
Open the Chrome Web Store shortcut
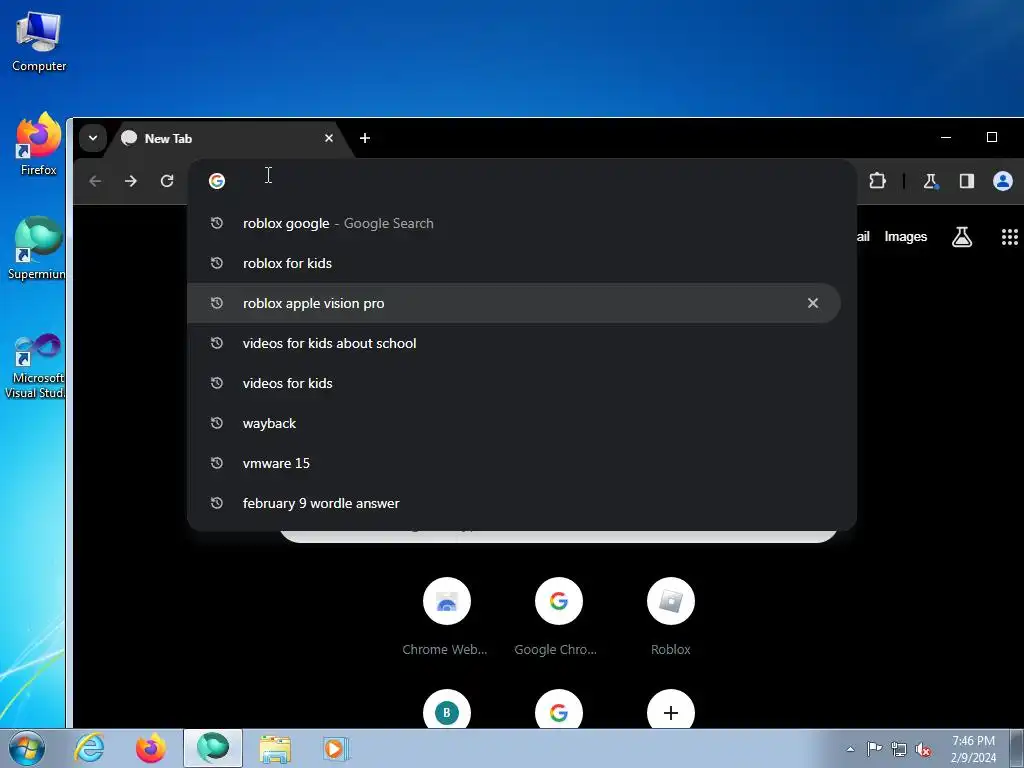pos(446,617)
